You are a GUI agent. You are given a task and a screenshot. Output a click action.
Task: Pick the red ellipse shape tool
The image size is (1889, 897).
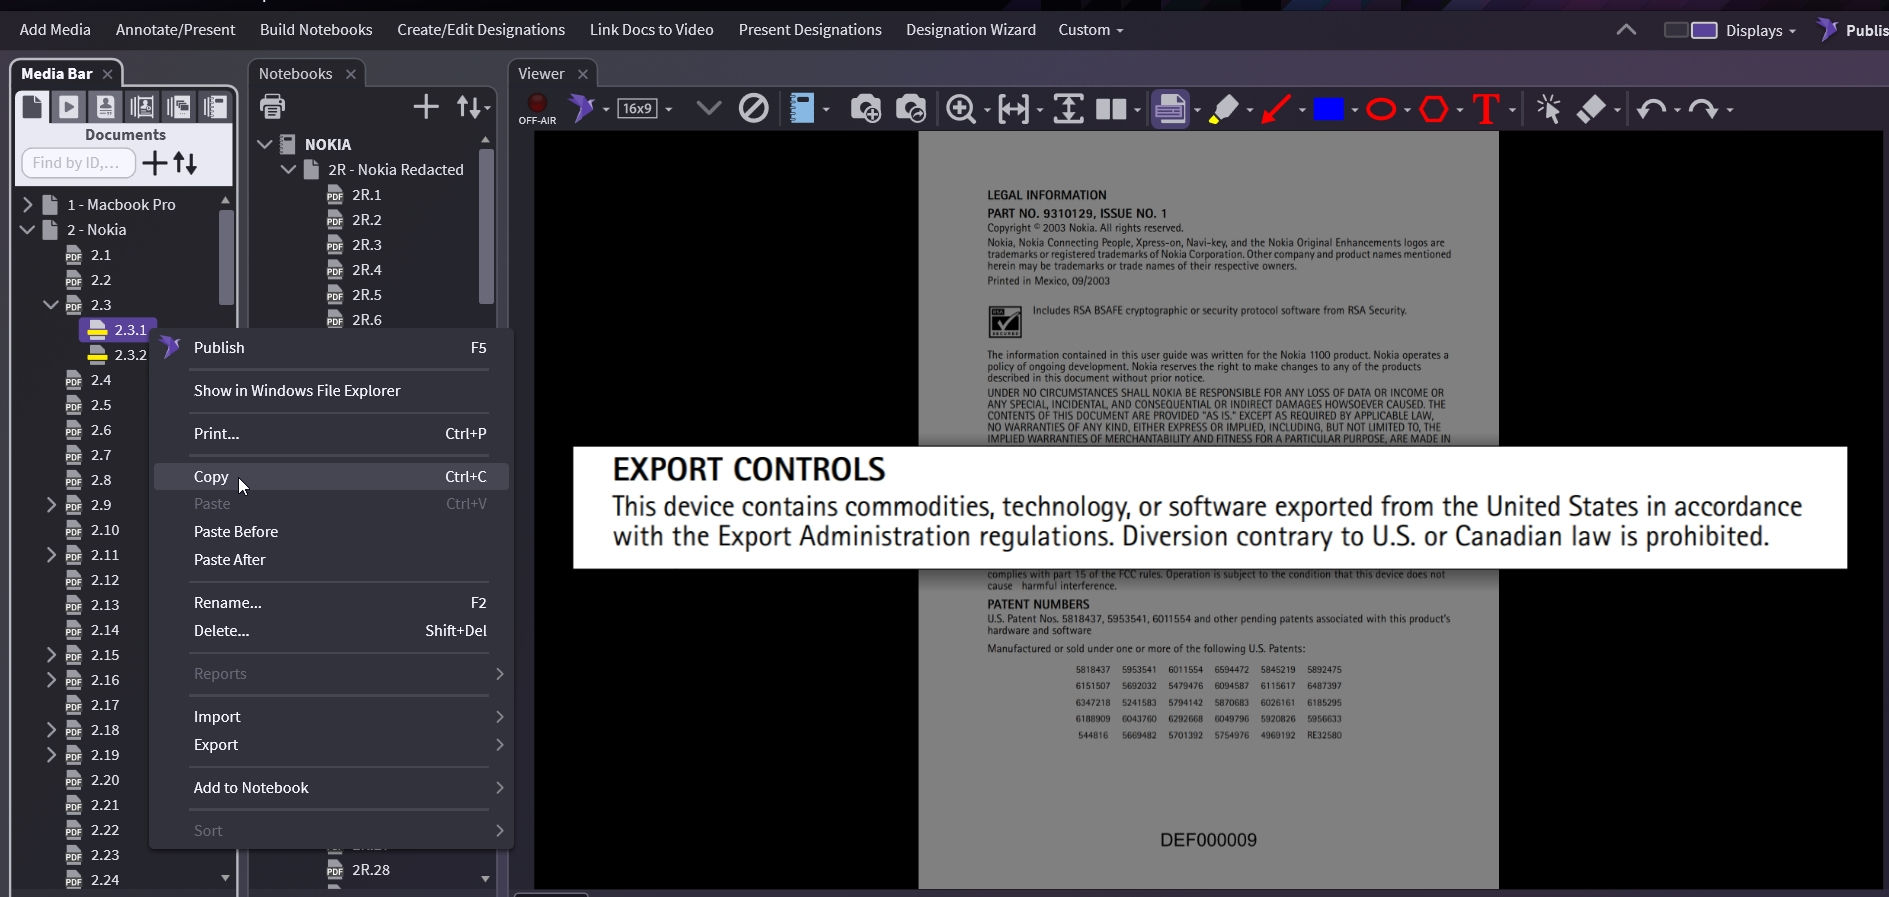1381,109
